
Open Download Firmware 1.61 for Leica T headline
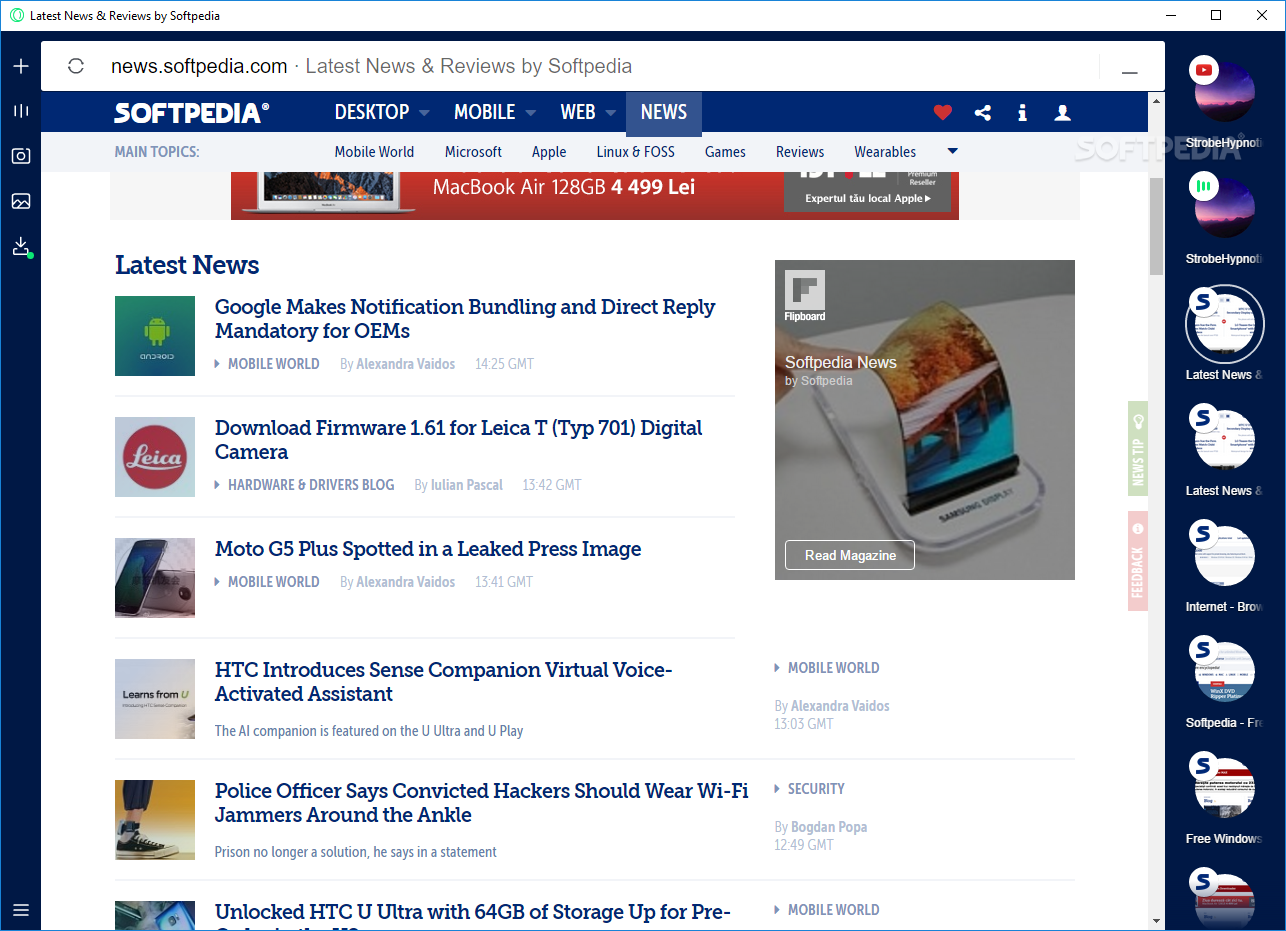click(x=458, y=440)
